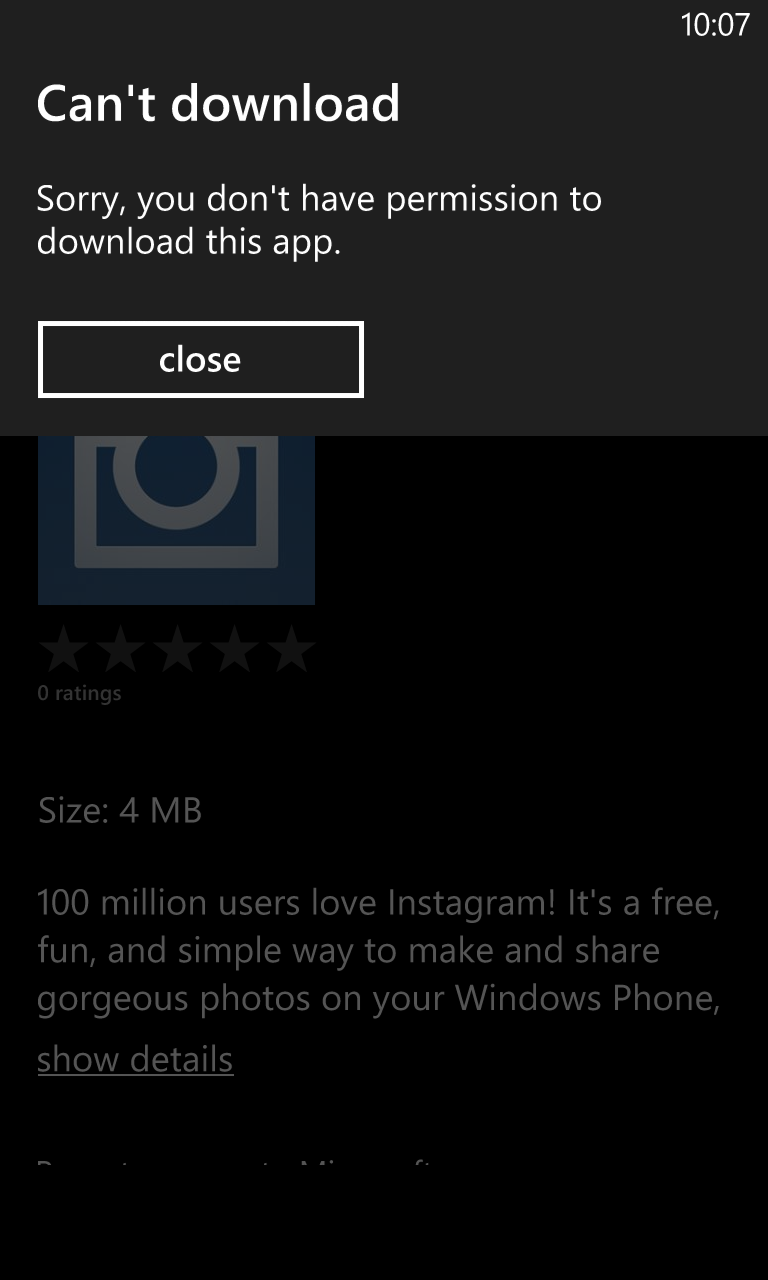Tap the permission error message text

click(x=319, y=220)
